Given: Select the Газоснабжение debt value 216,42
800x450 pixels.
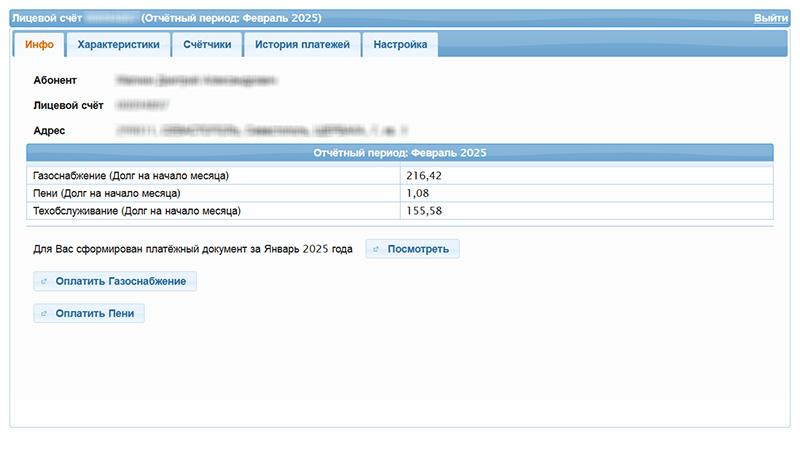Looking at the screenshot, I should tap(424, 176).
